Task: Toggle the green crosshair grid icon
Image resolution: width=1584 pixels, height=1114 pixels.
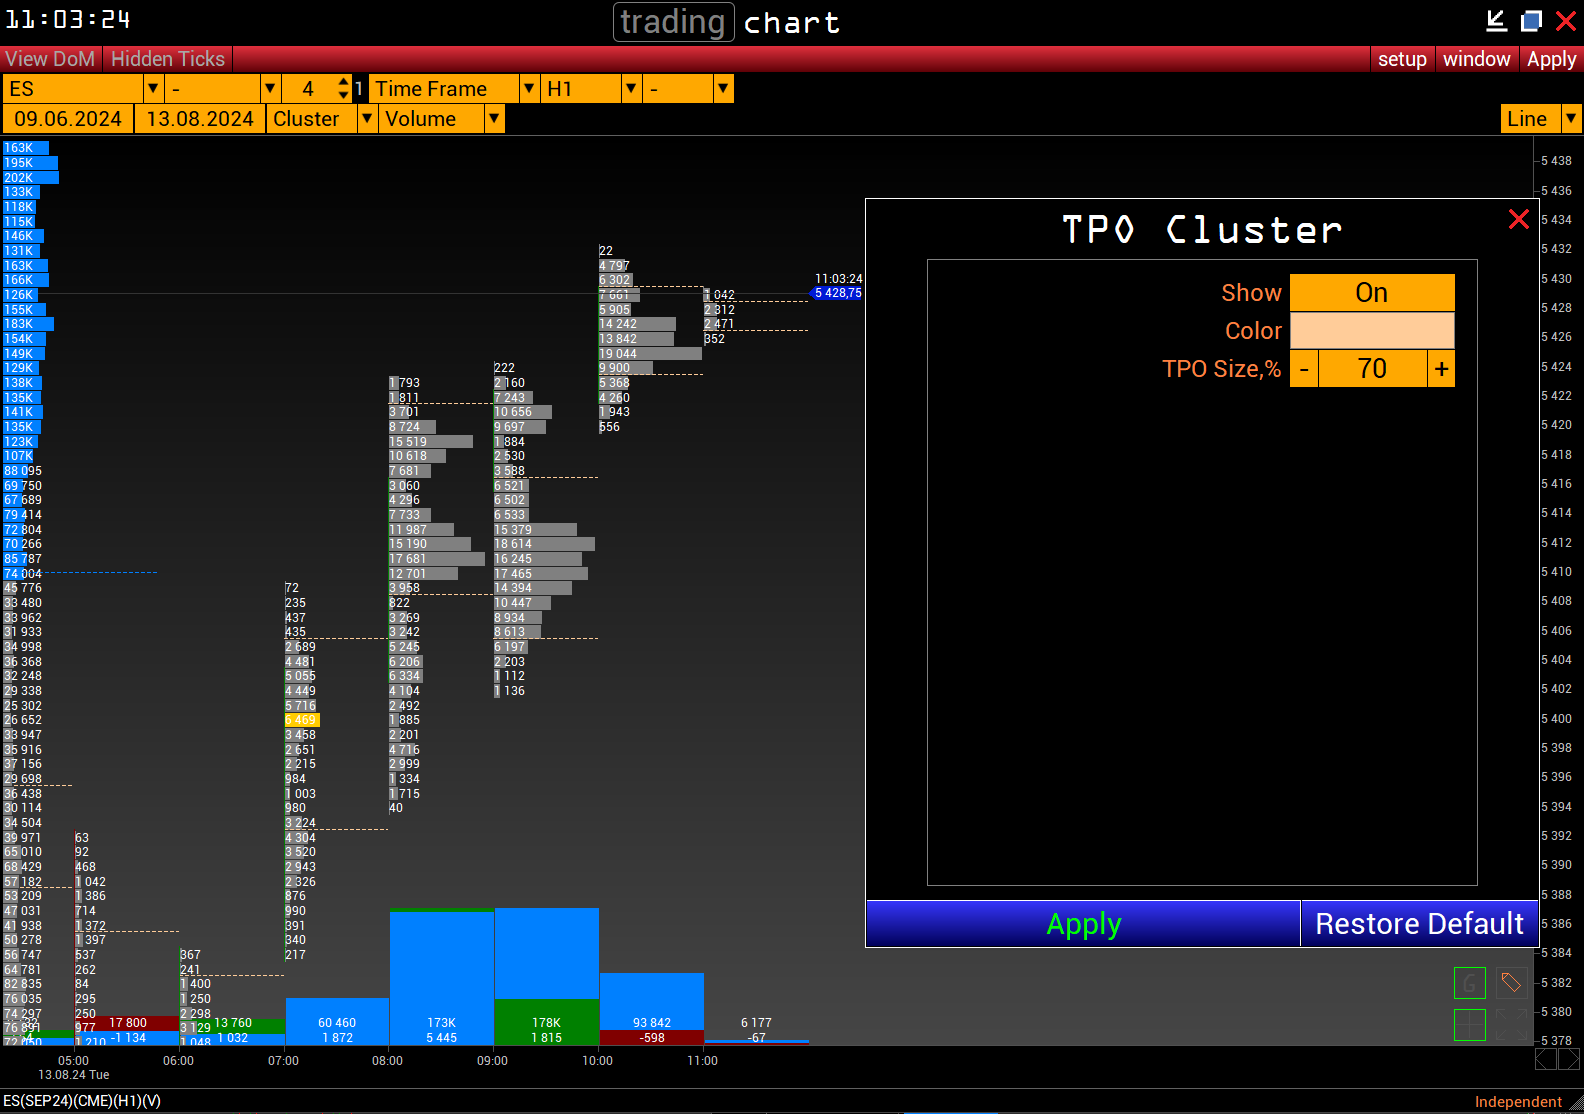Action: pos(1469,1025)
